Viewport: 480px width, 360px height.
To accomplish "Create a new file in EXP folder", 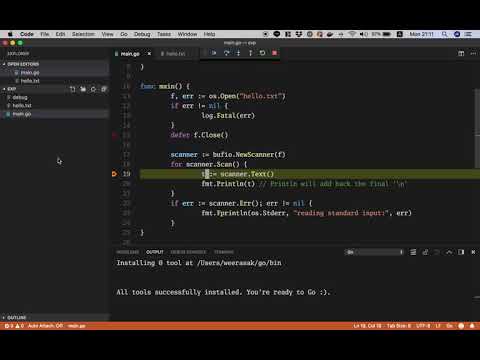I will [72, 89].
